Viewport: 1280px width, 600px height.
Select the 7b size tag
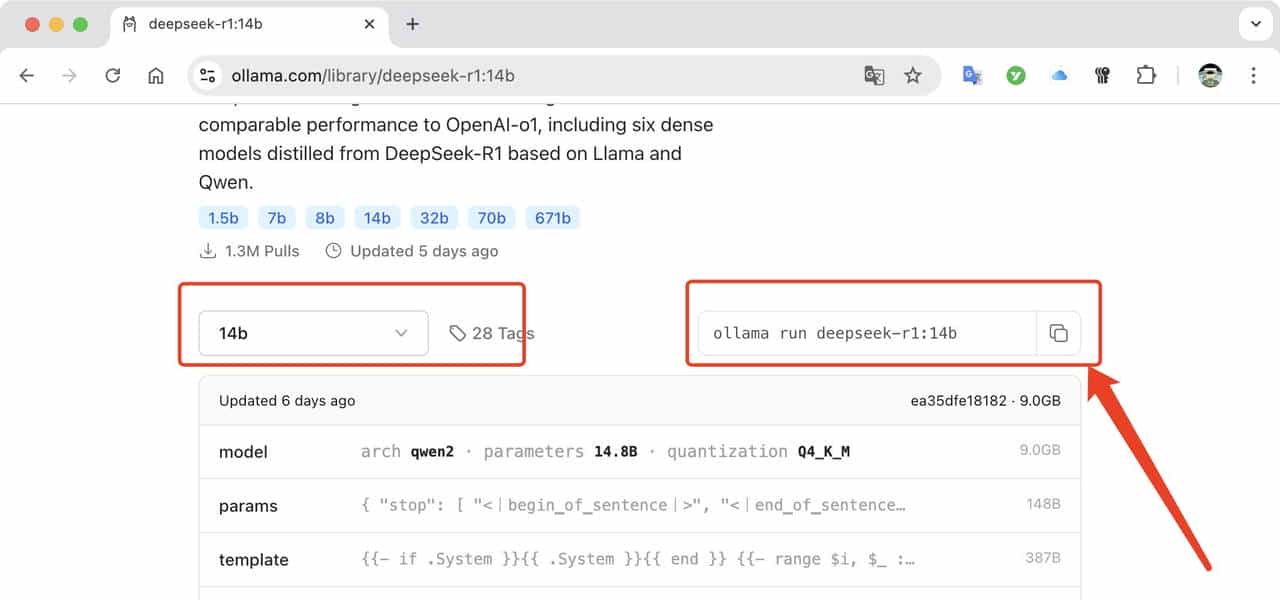[277, 218]
